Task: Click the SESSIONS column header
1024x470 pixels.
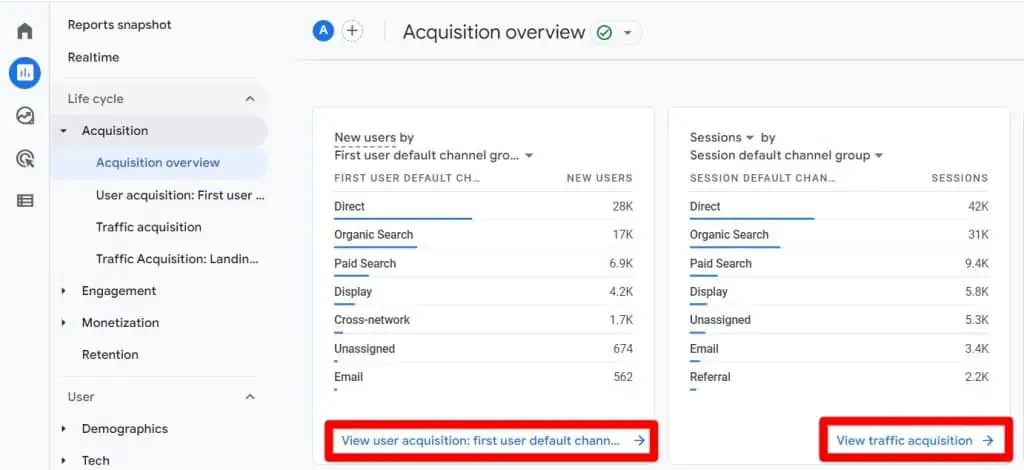Action: 959,178
